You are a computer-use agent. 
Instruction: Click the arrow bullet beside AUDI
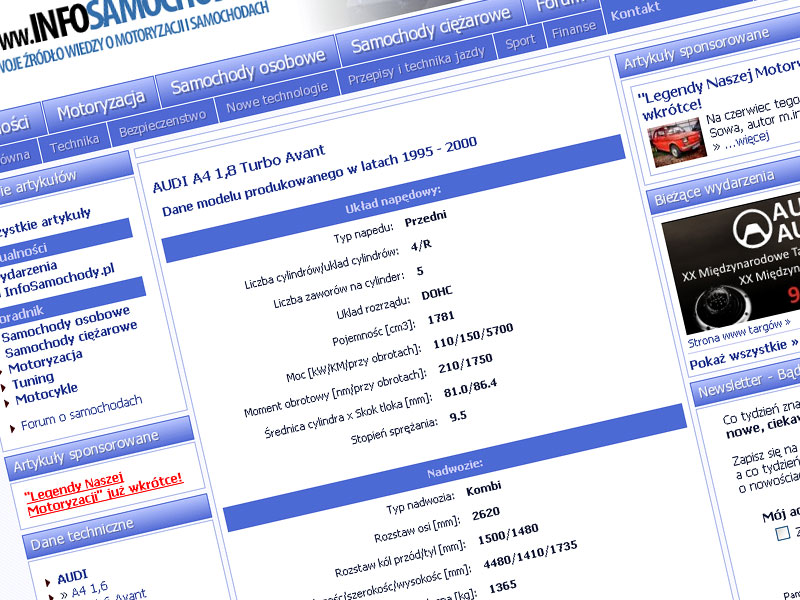click(48, 582)
